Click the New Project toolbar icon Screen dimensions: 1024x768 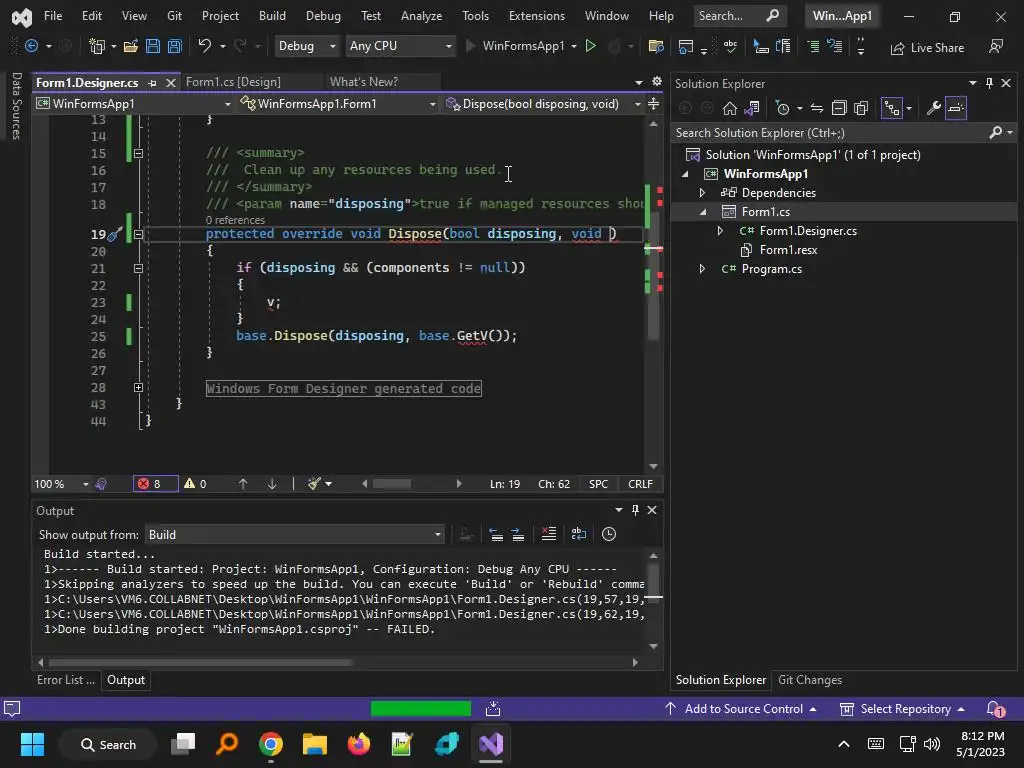[x=97, y=46]
